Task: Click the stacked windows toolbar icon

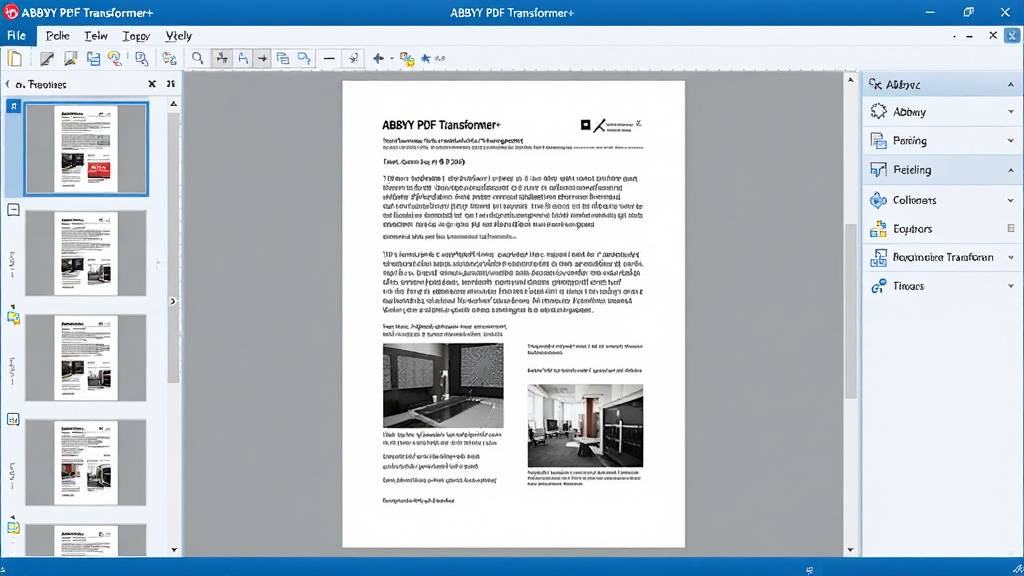Action: (x=282, y=58)
